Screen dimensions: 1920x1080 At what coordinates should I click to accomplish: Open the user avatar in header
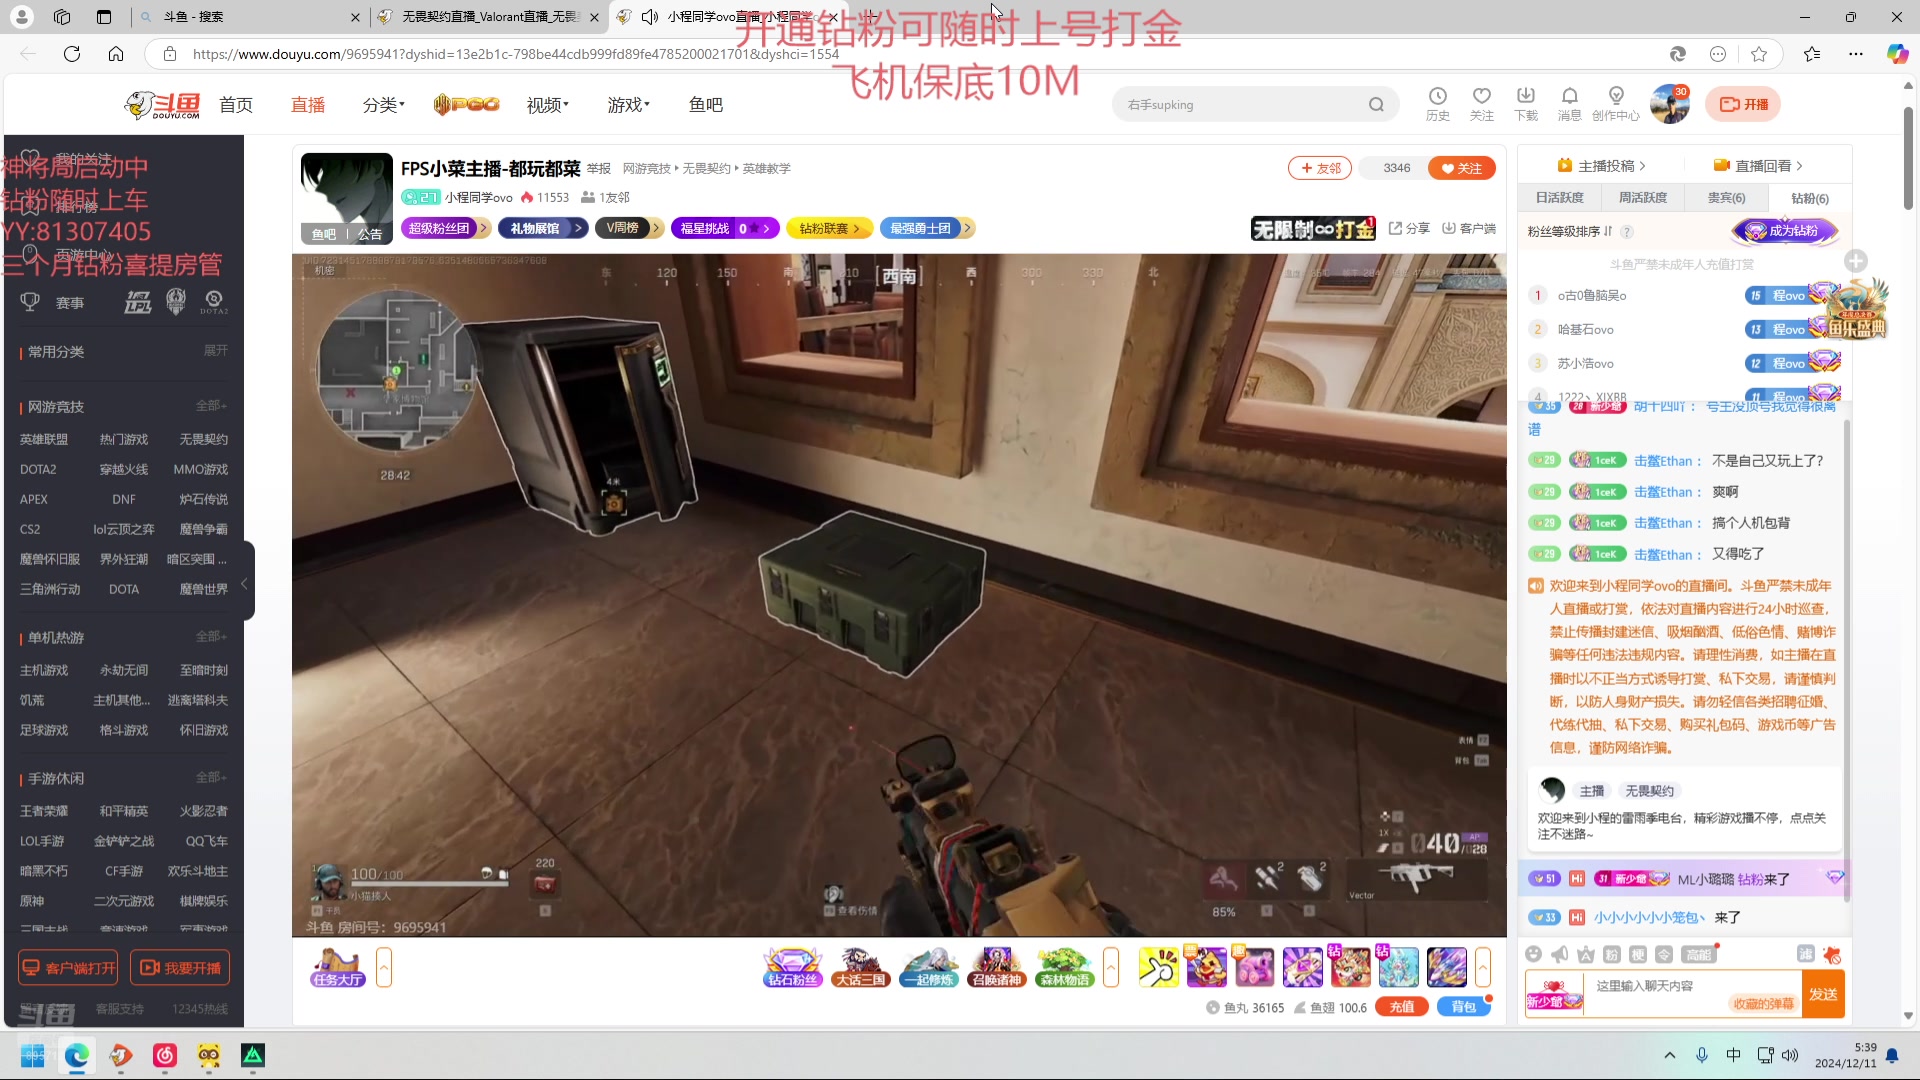(1669, 104)
